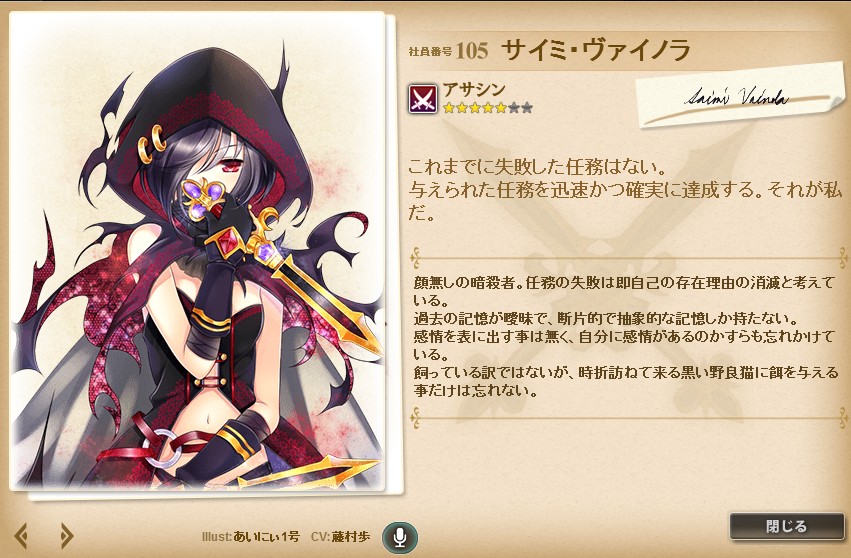The width and height of the screenshot is (851, 558).
Task: Click the Assassin crossed-swords class icon
Action: pyautogui.click(x=423, y=99)
